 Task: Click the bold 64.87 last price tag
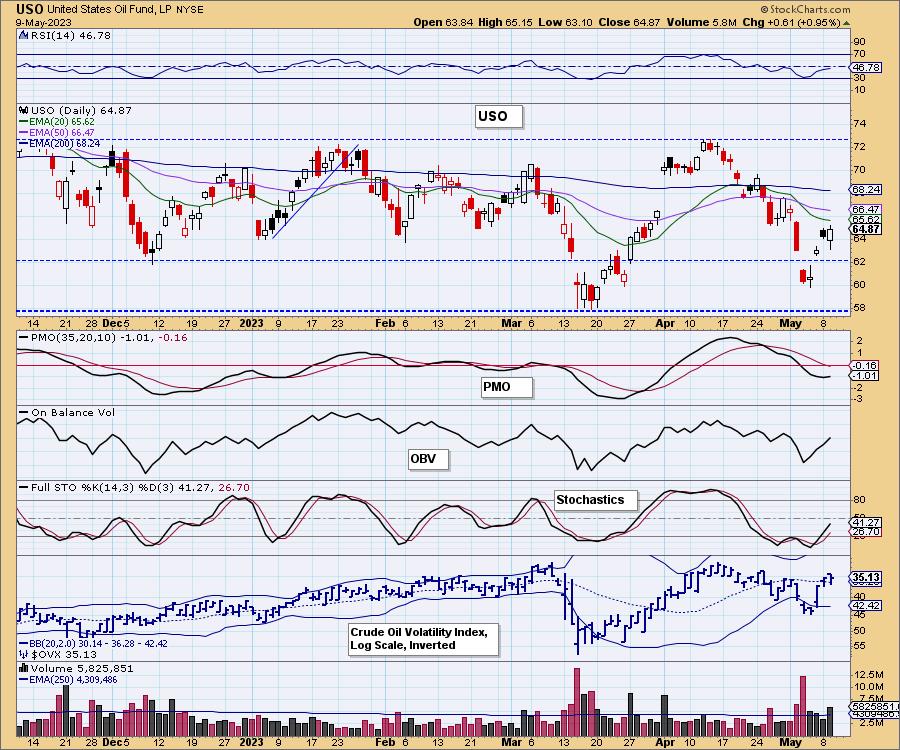click(866, 229)
